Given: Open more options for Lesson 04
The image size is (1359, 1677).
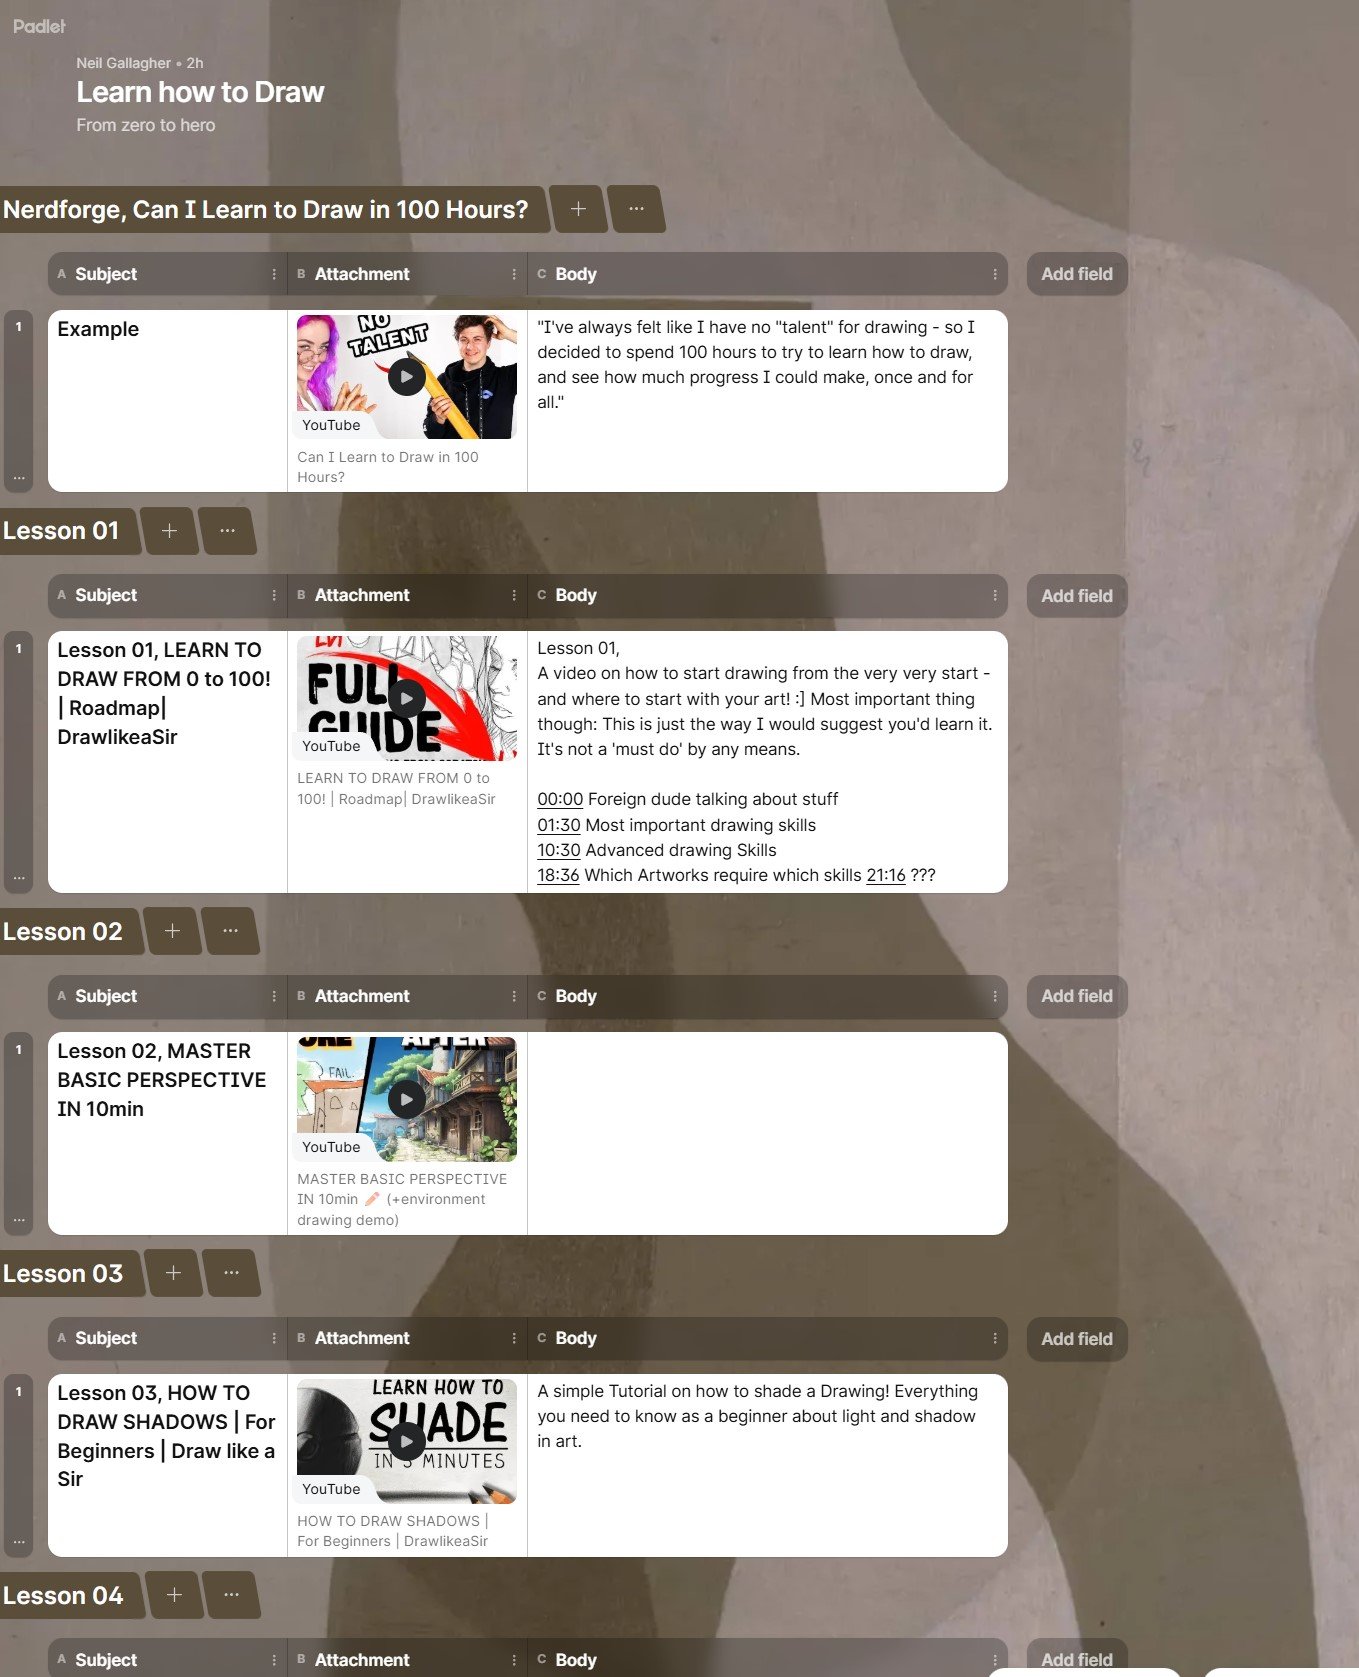Looking at the screenshot, I should (x=231, y=1595).
